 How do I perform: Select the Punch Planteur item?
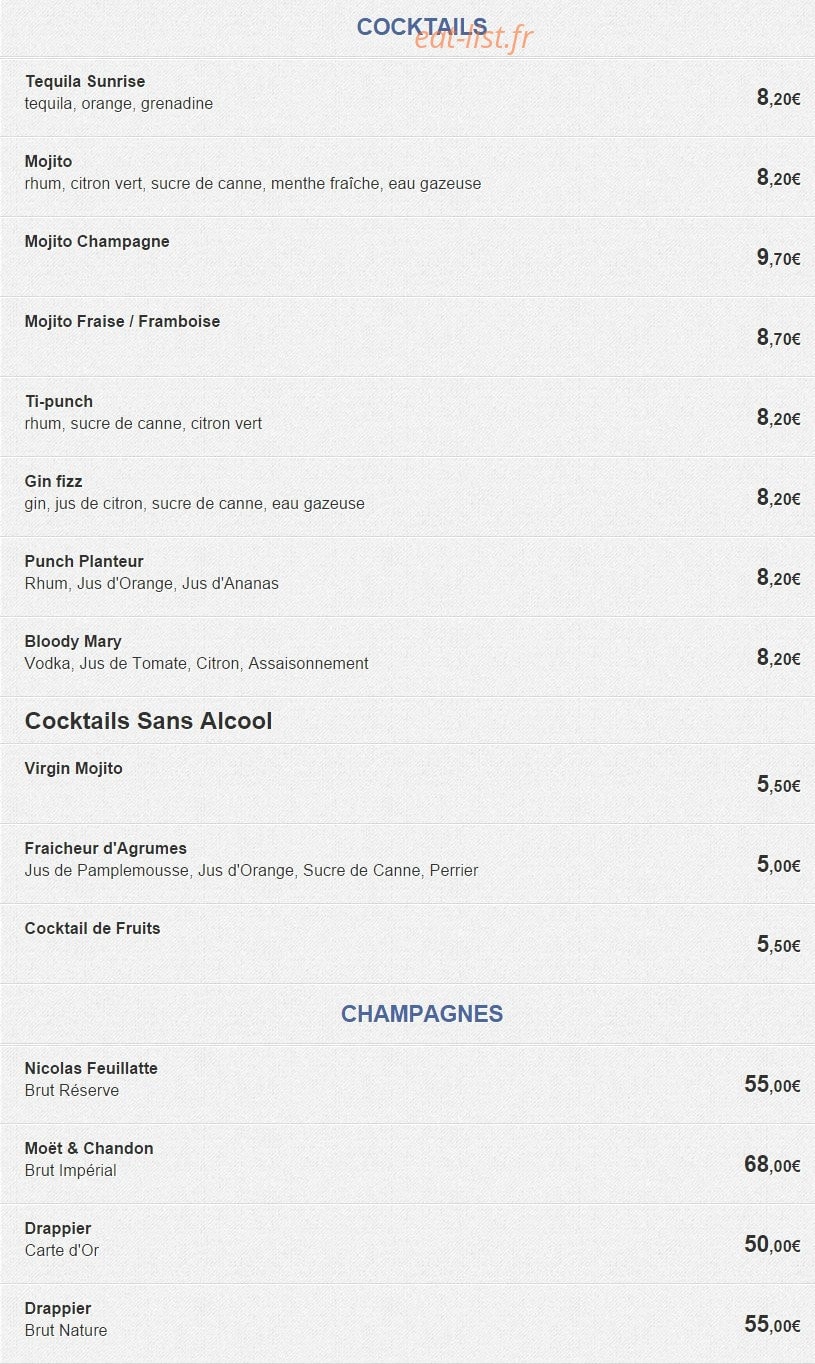tap(407, 577)
